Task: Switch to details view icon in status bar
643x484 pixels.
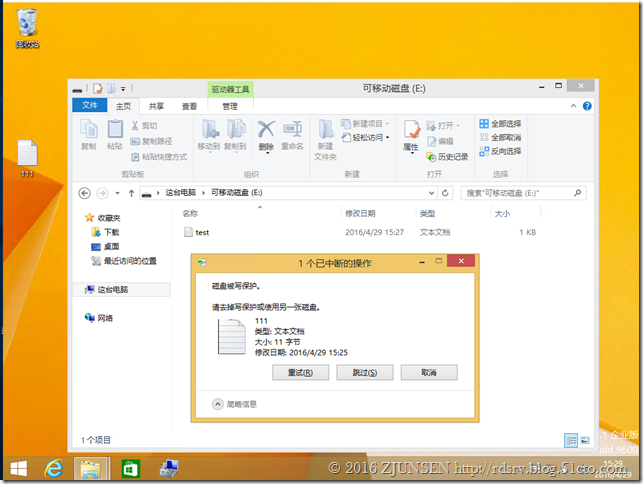Action: pyautogui.click(x=571, y=441)
